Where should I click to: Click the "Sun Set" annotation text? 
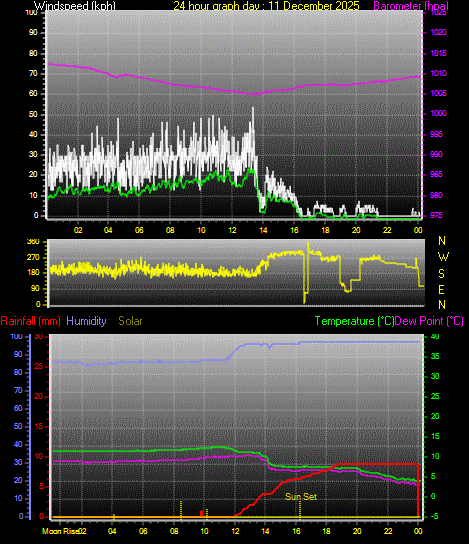[x=301, y=496]
